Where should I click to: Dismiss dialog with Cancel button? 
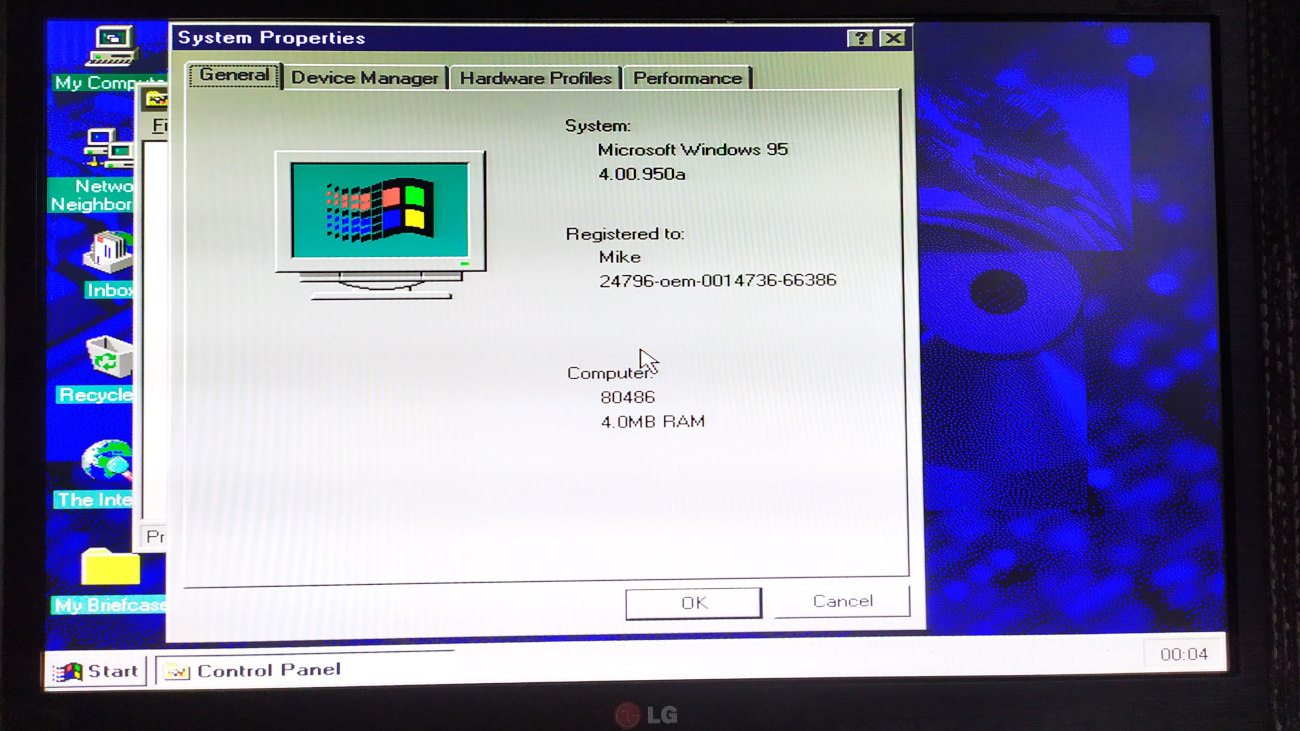coord(842,601)
